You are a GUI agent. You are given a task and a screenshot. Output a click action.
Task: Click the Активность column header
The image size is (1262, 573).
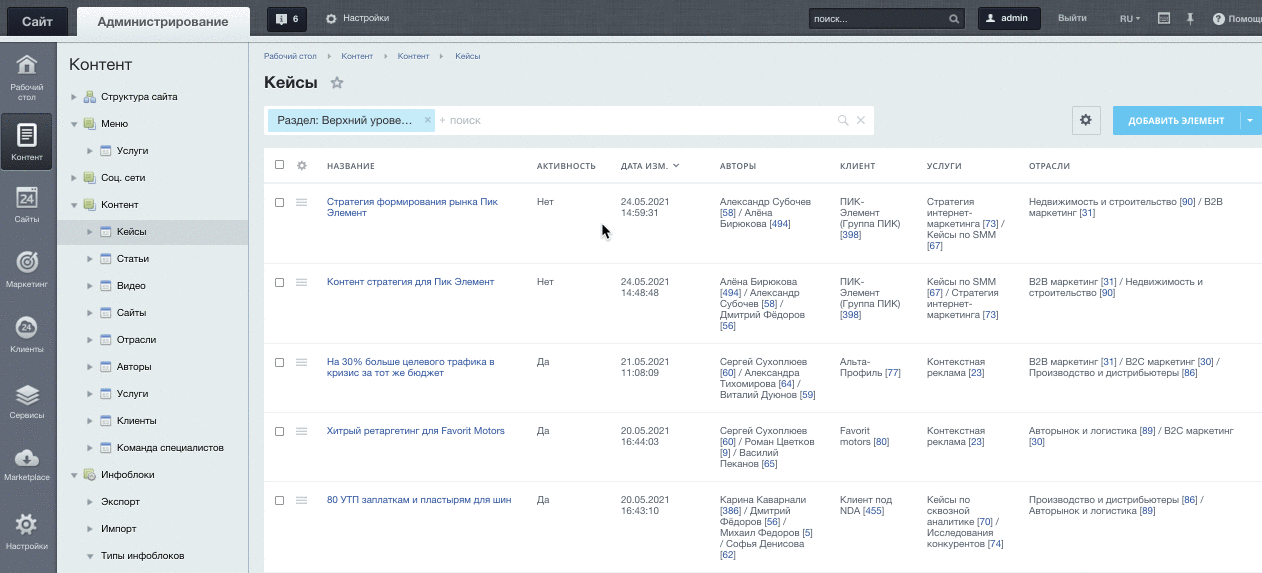click(566, 166)
